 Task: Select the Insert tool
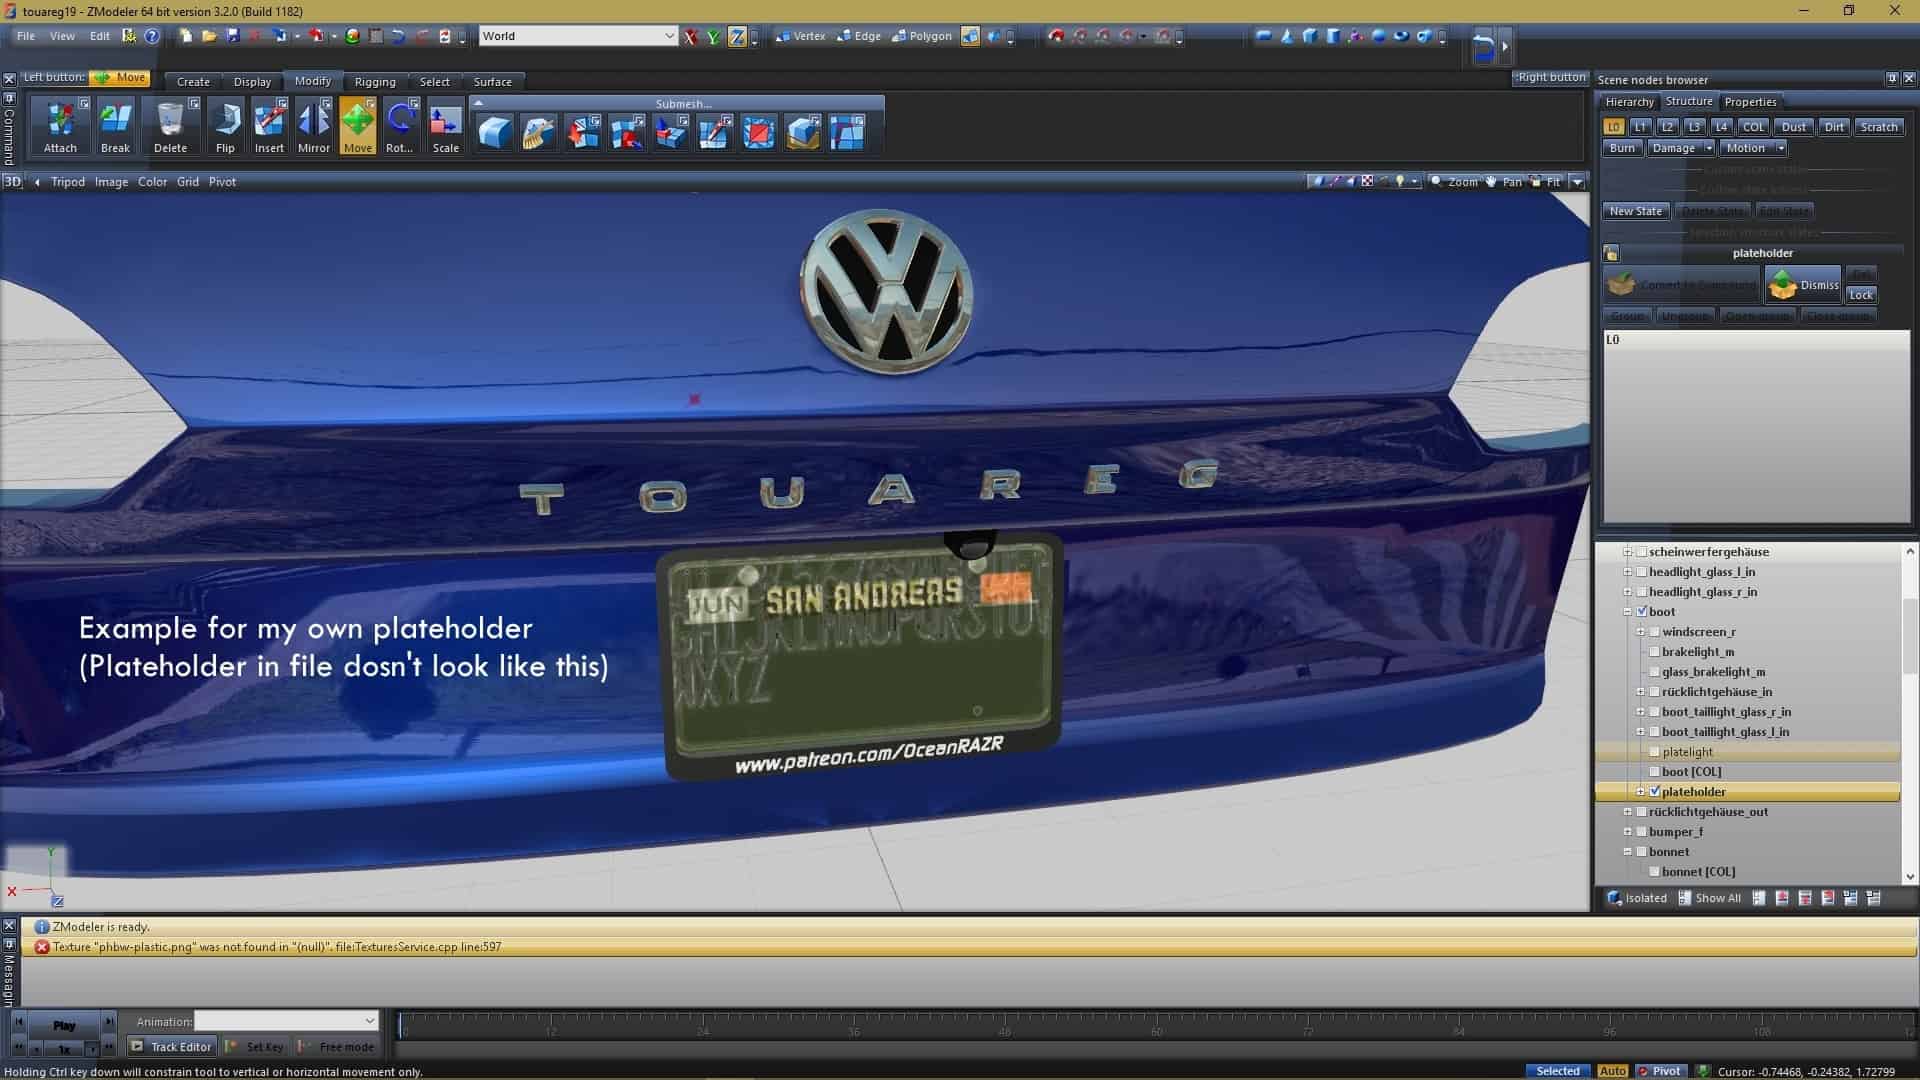[269, 126]
